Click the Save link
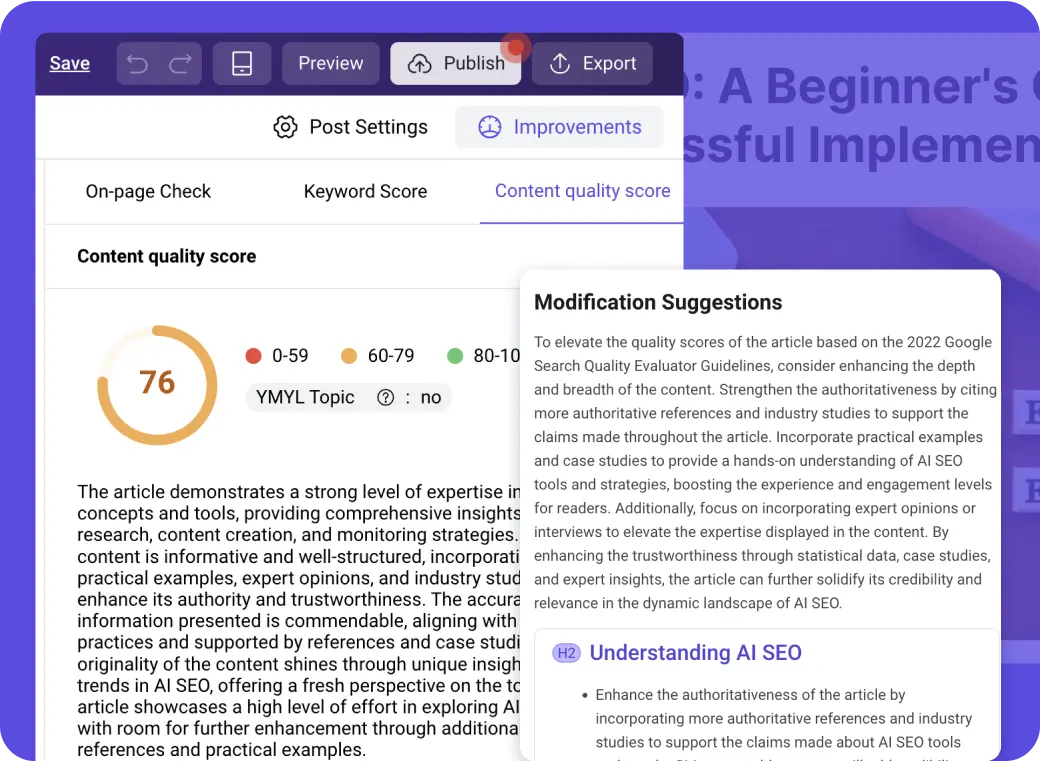The width and height of the screenshot is (1040, 761). pos(70,63)
